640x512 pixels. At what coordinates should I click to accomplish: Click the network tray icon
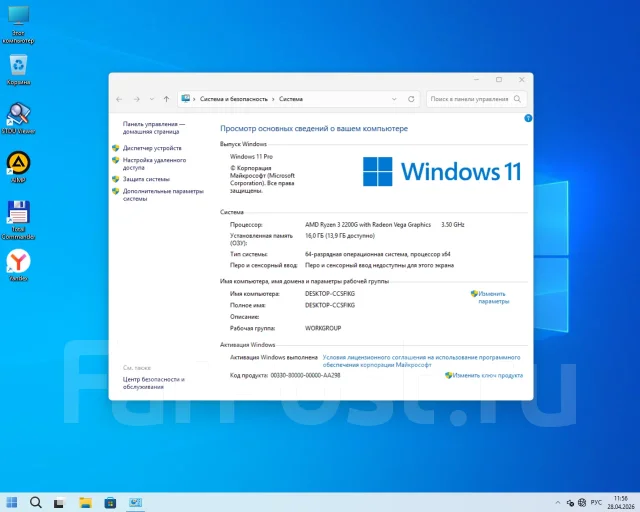[570, 503]
